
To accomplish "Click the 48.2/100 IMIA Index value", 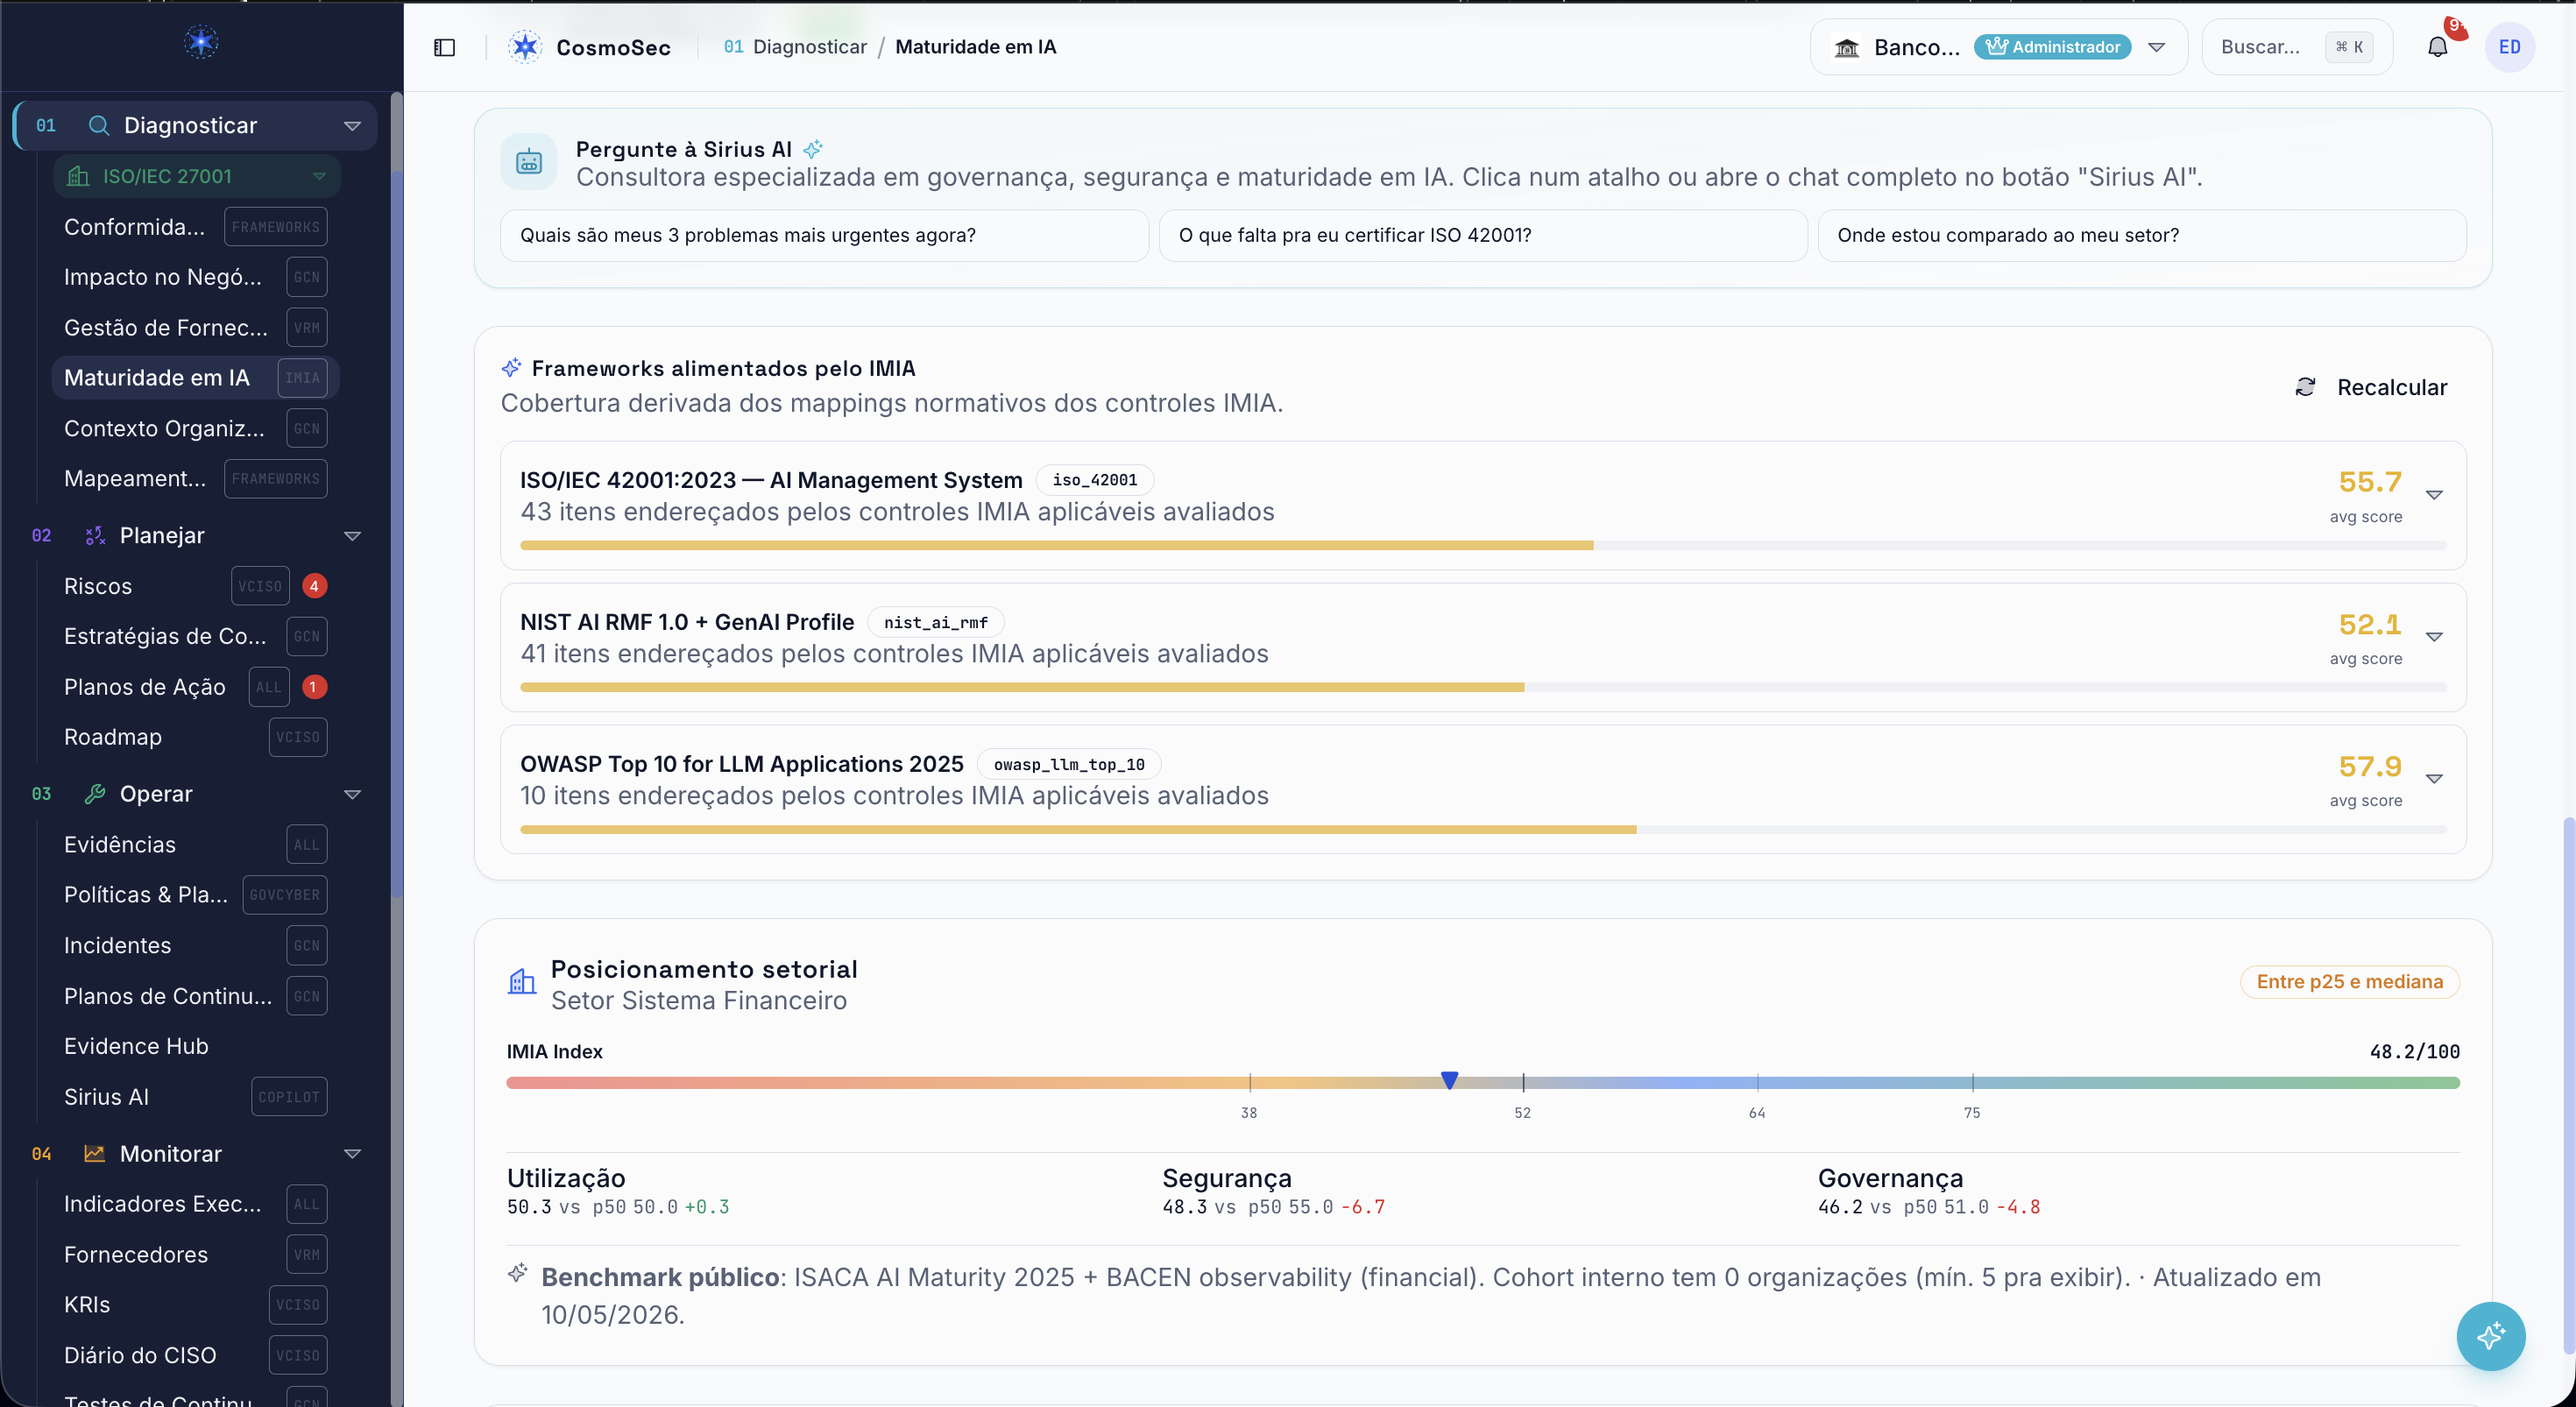I will pos(2414,1051).
